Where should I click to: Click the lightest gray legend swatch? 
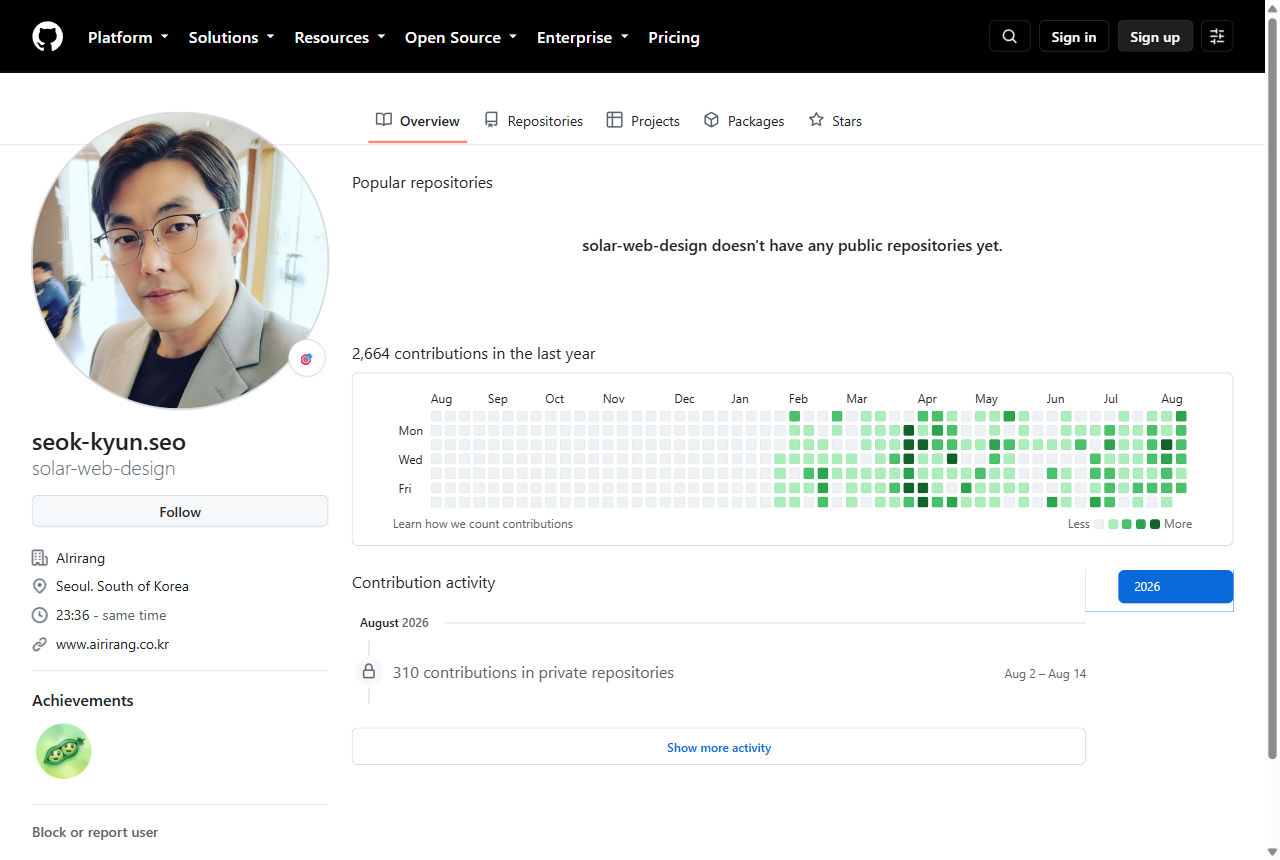pyautogui.click(x=1099, y=524)
